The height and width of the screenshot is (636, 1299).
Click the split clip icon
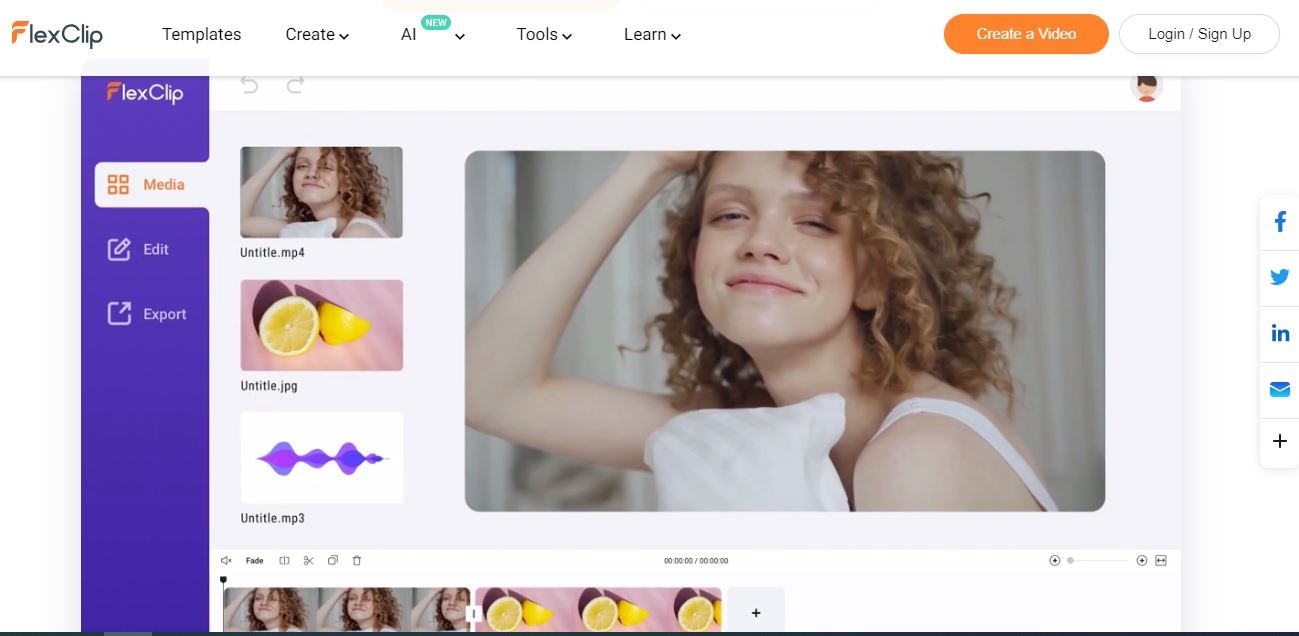click(284, 561)
